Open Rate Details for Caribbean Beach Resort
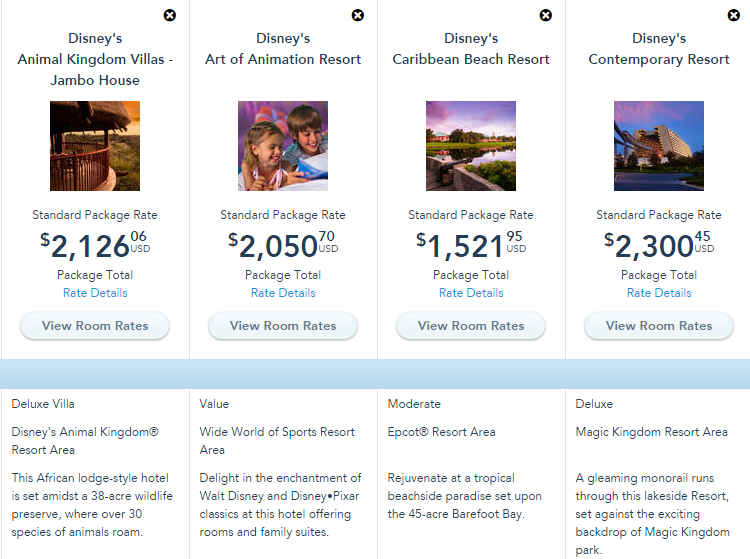Image resolution: width=750 pixels, height=559 pixels. coord(471,293)
